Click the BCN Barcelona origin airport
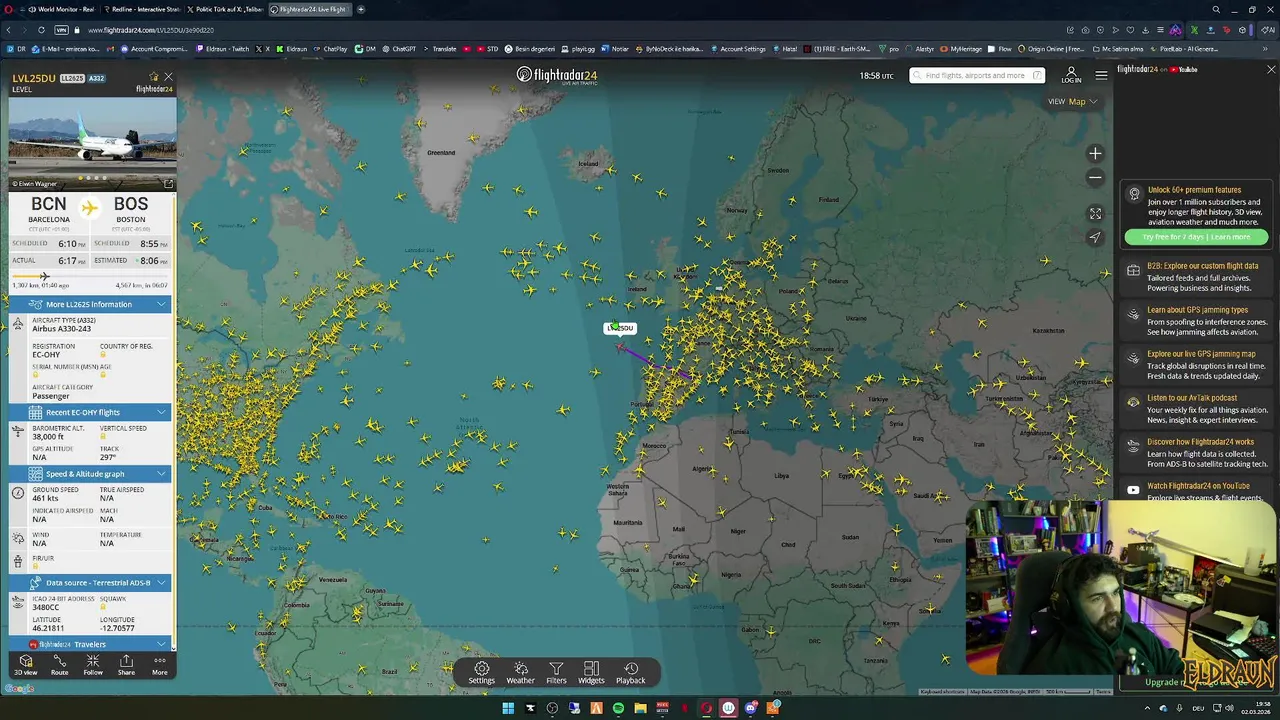Viewport: 1280px width, 720px height. [49, 210]
